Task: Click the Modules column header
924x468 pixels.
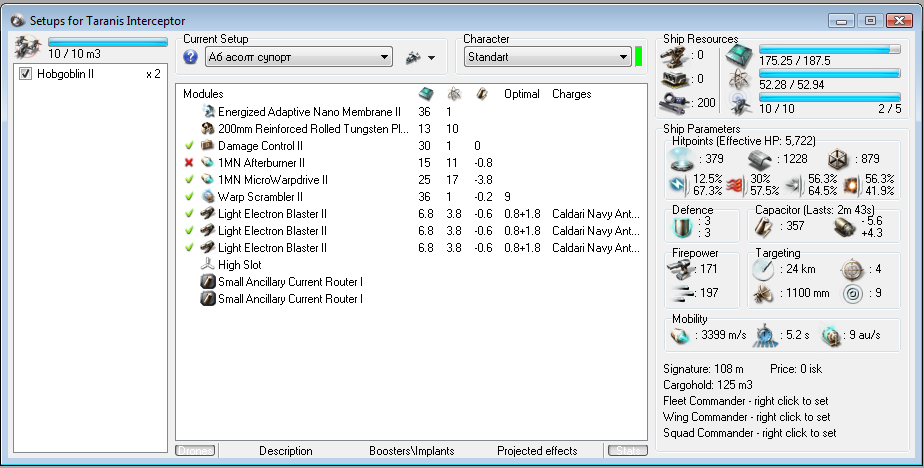Action: click(x=203, y=94)
